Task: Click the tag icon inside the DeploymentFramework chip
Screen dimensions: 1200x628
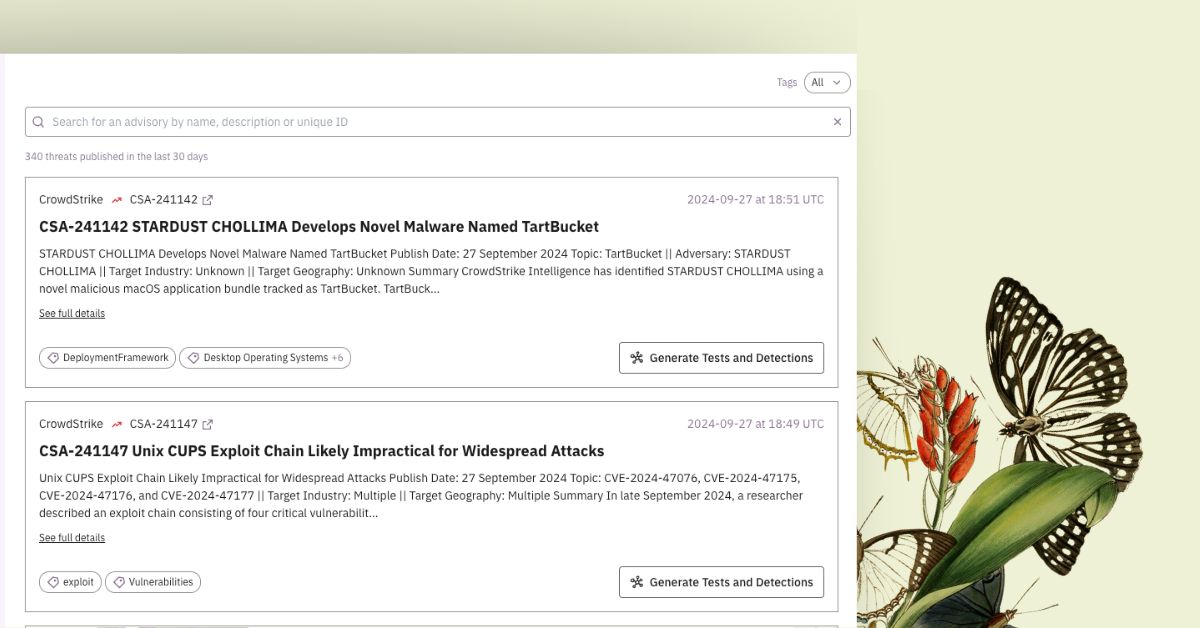Action: click(53, 358)
